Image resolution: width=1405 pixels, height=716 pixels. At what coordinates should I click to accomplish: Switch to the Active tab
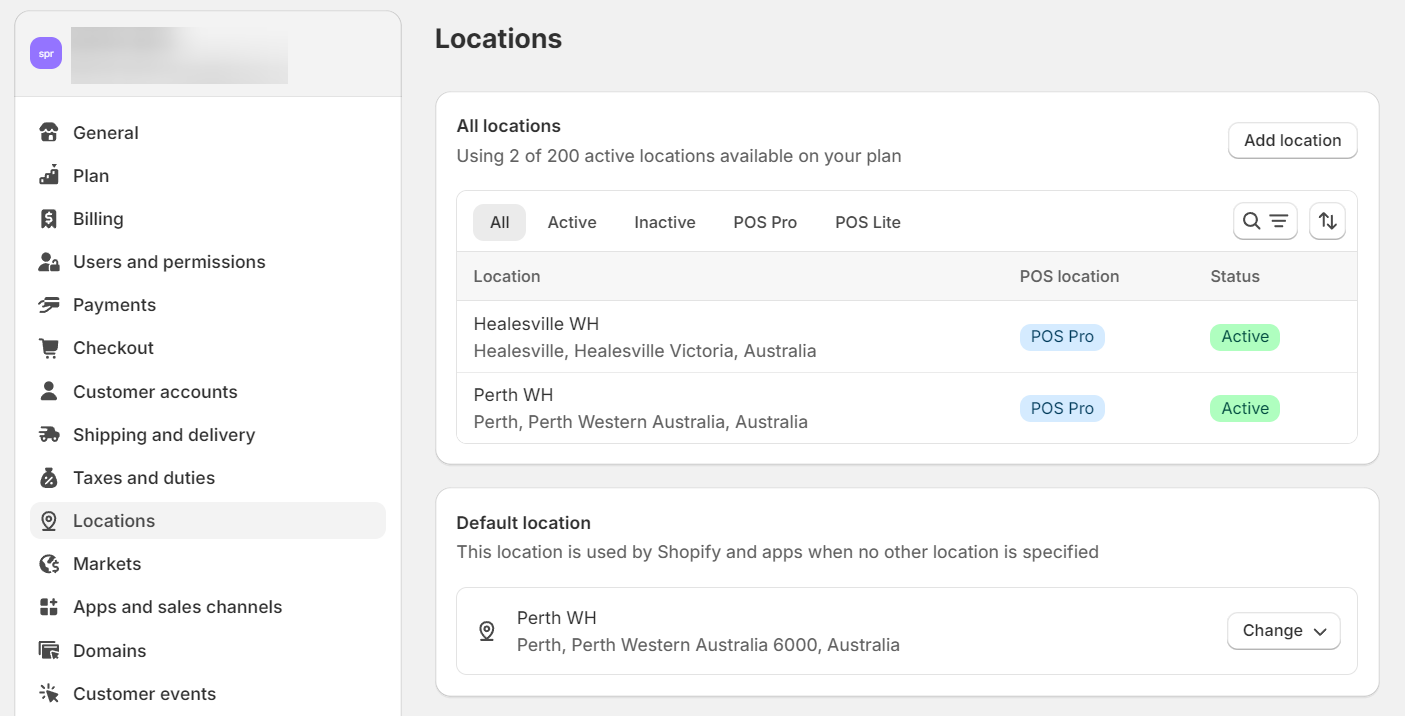click(x=572, y=222)
